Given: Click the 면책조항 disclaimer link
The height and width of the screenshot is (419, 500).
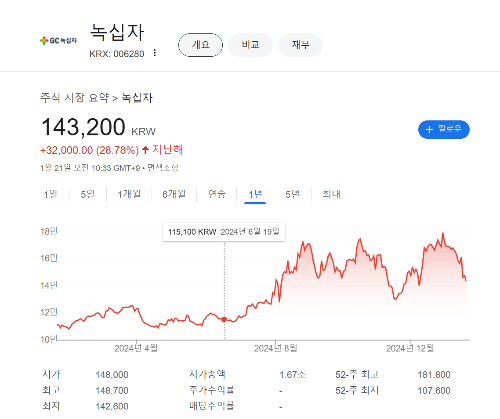Looking at the screenshot, I should 163,168.
